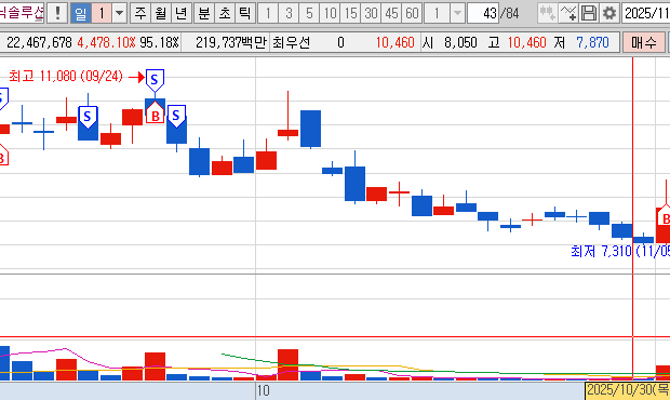The height and width of the screenshot is (400, 670).
Task: Select the tick (틱) chart tab
Action: [x=244, y=13]
